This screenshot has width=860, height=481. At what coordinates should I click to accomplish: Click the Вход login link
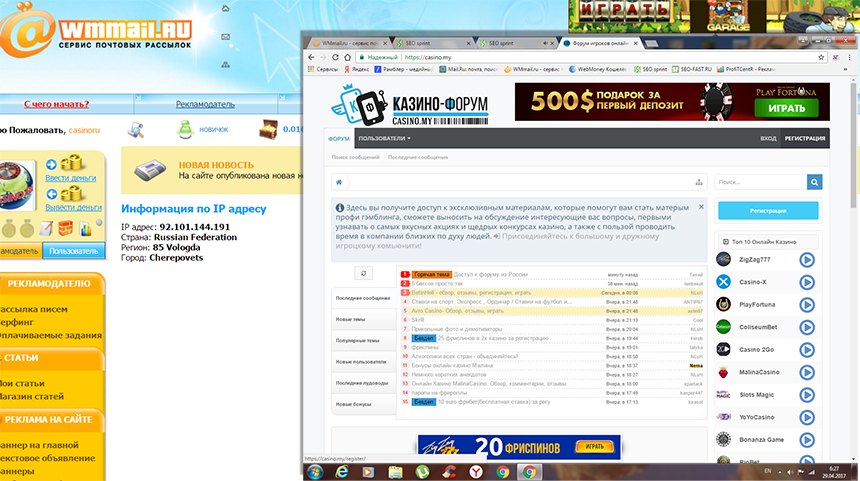pos(768,139)
